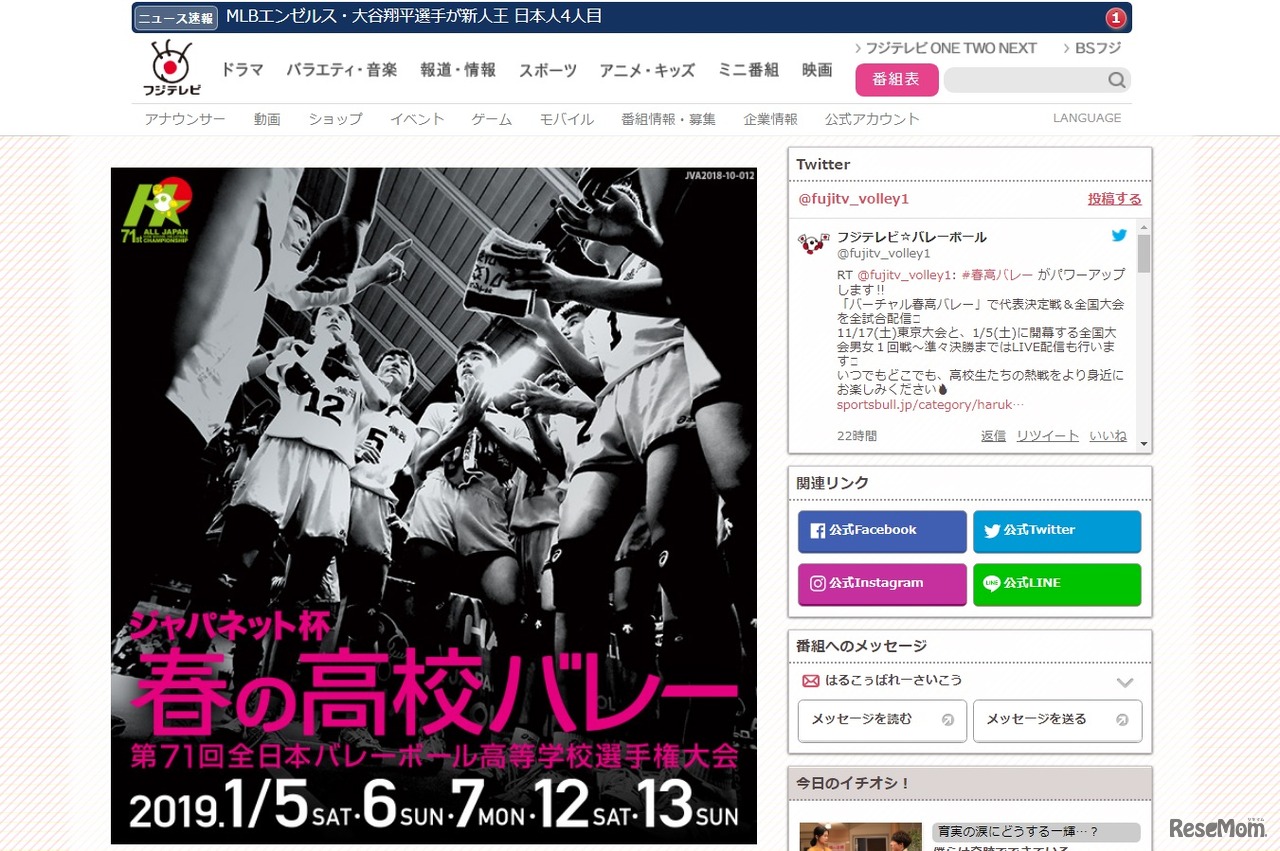Viewport: 1280px width, 851px height.
Task: Click the #春高バレー hashtag
Action: 997,274
